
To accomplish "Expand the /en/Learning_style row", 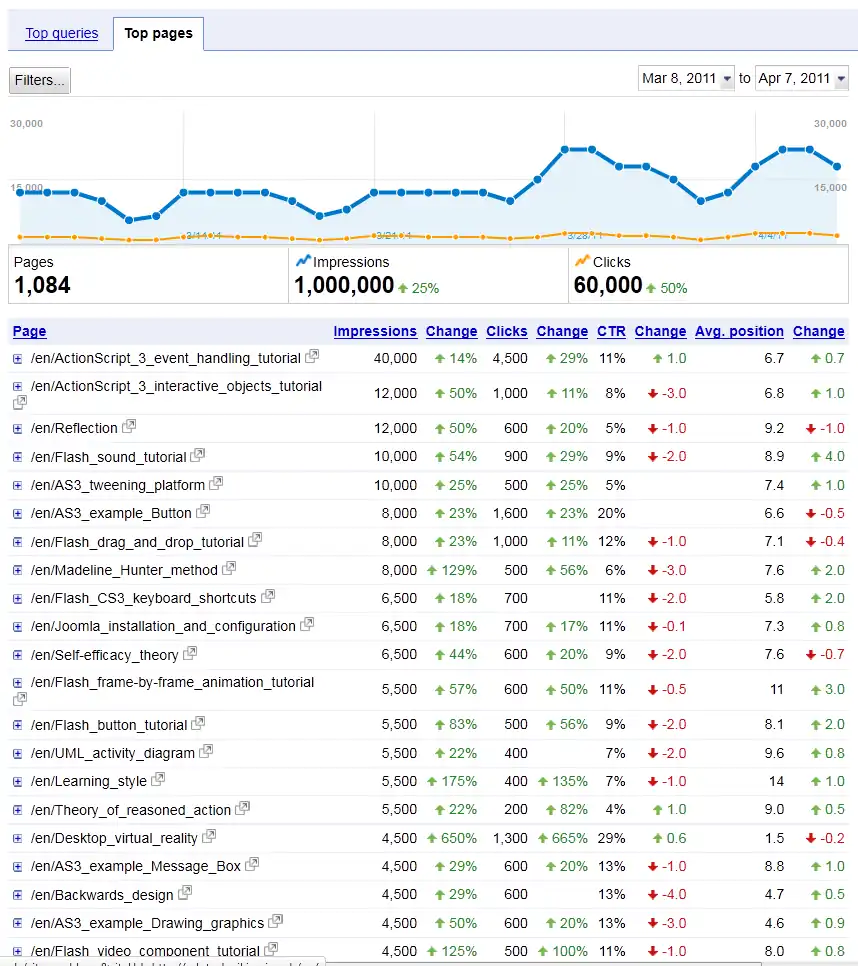I will pos(17,782).
